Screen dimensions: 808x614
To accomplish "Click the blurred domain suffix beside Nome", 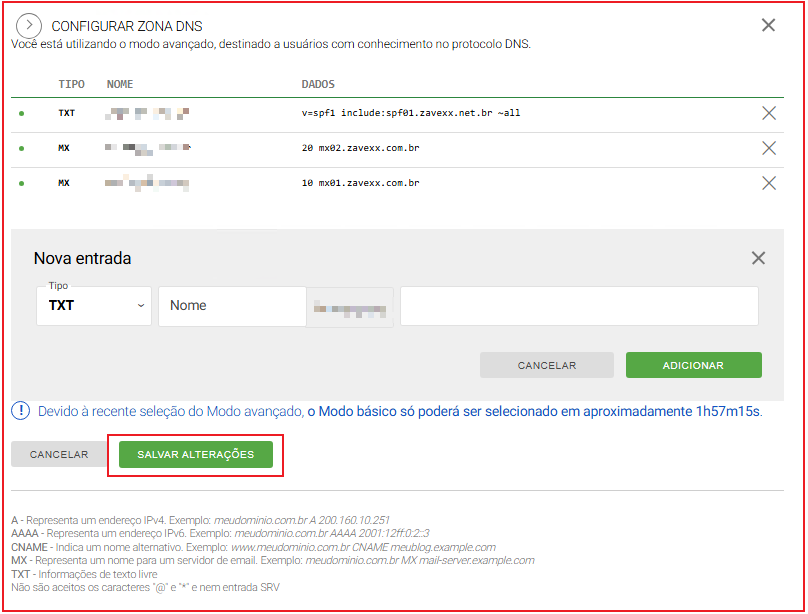I will [x=350, y=306].
